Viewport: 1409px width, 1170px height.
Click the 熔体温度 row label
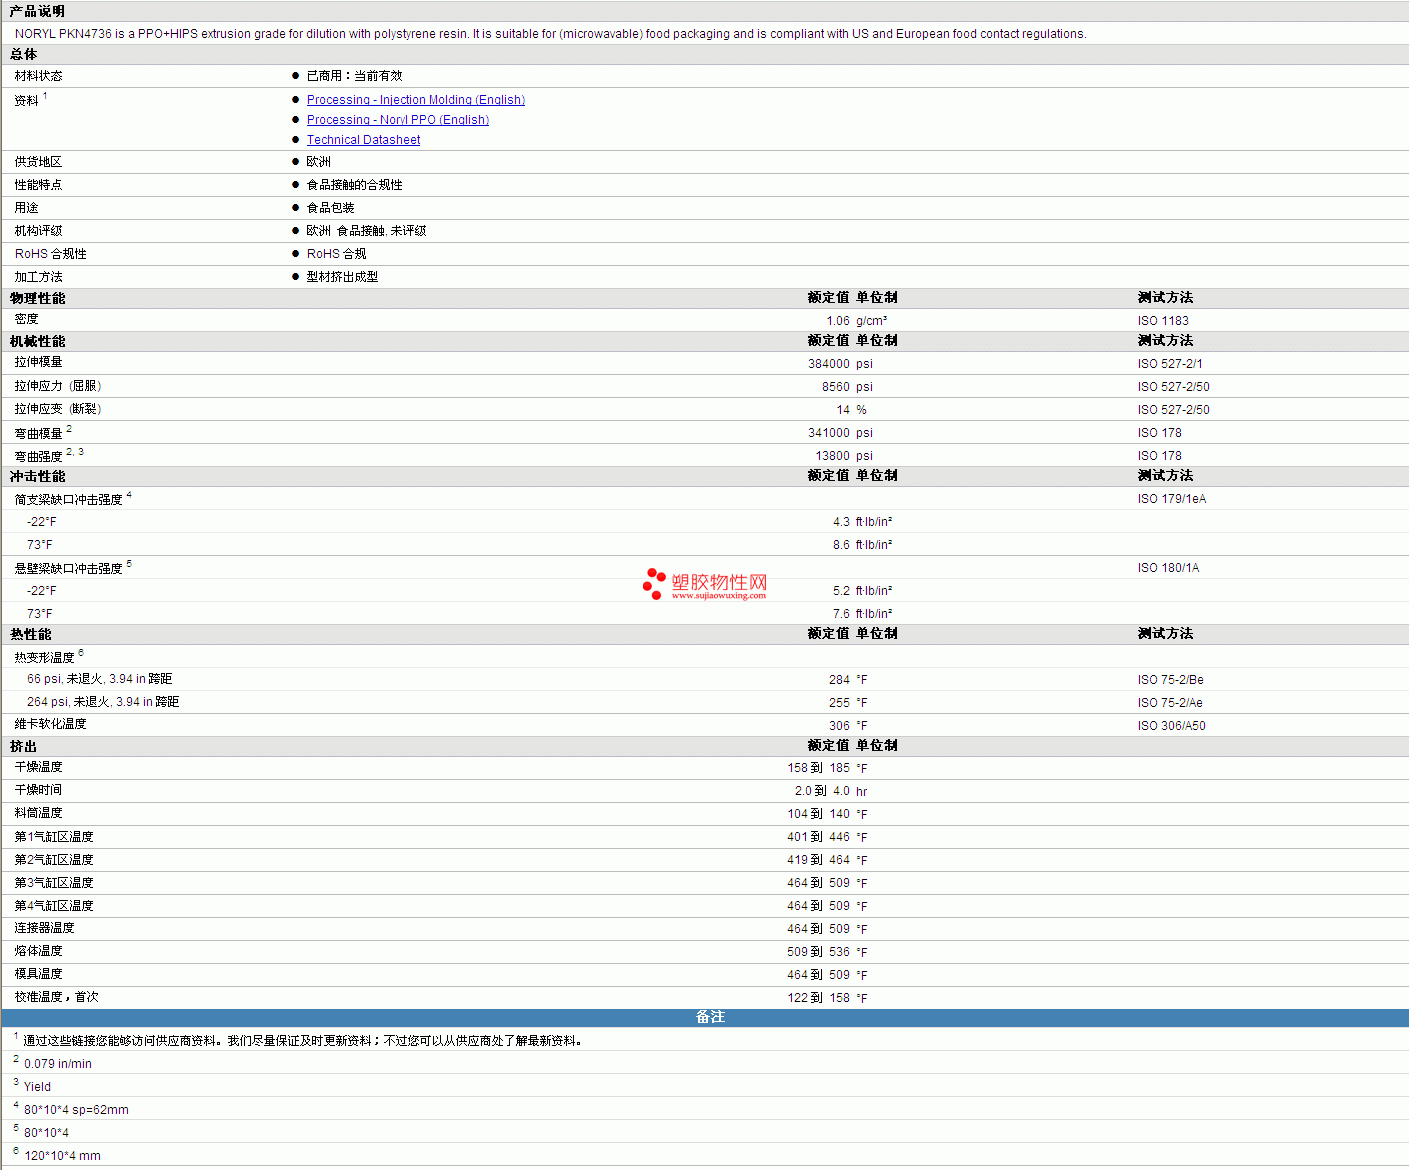click(38, 951)
